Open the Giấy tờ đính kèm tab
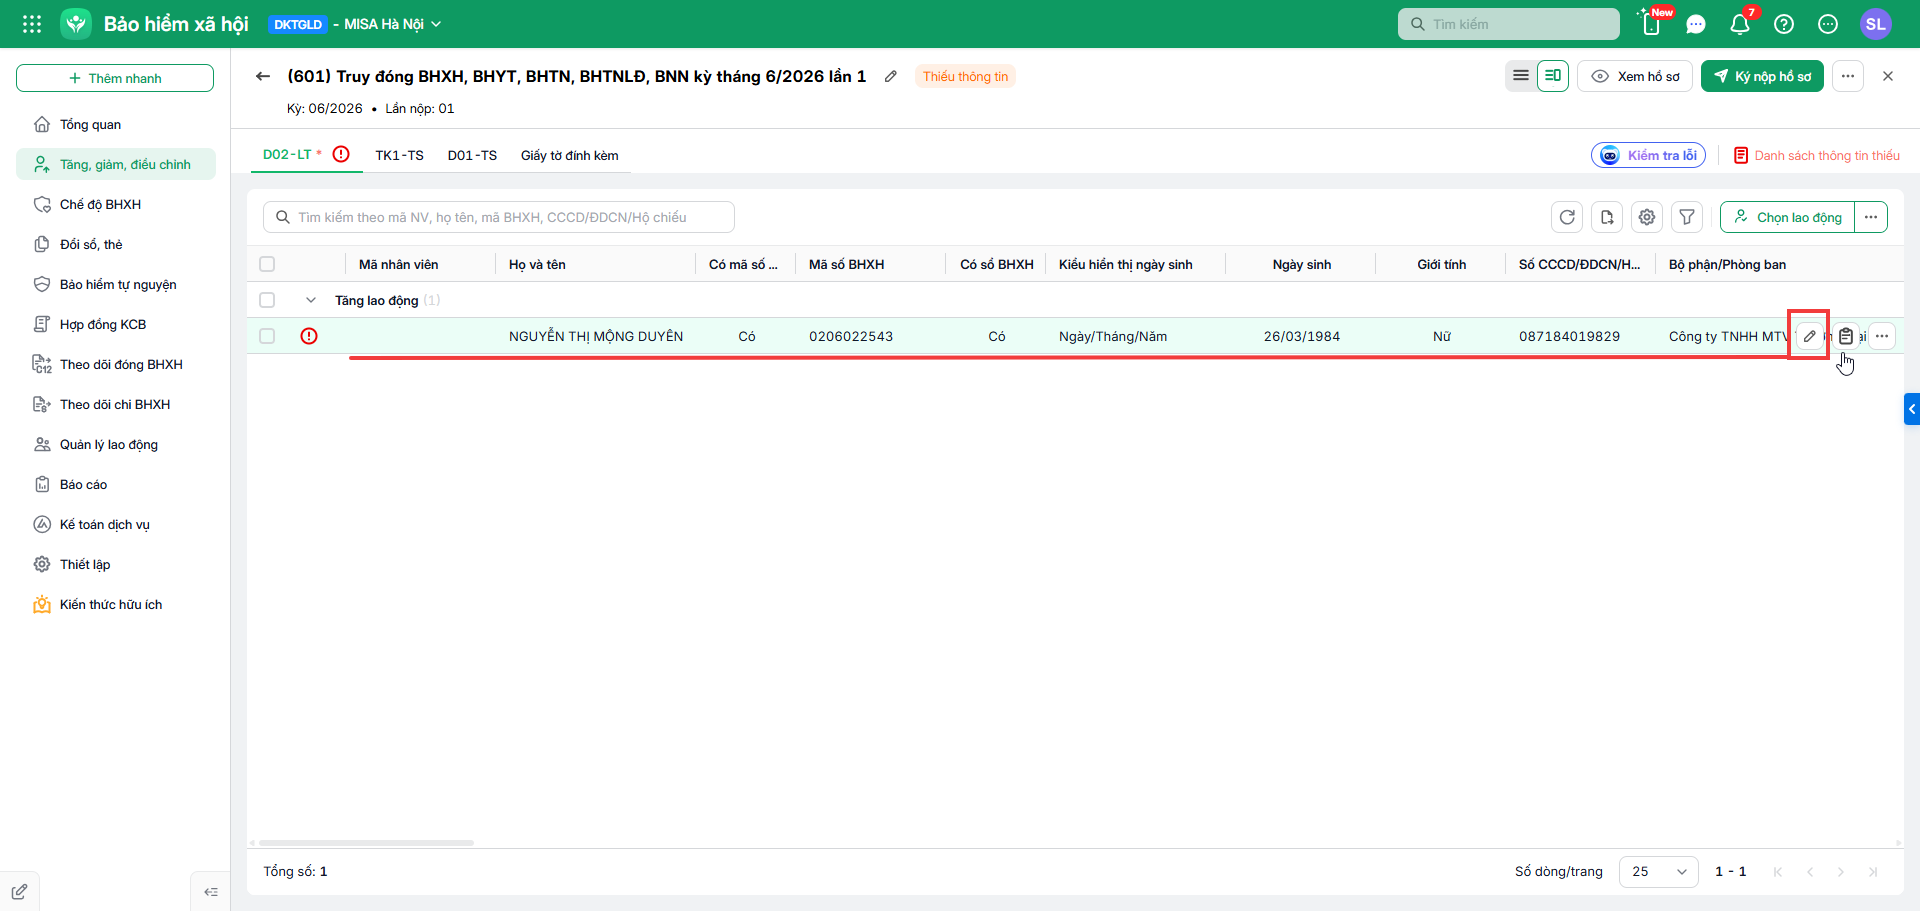This screenshot has height=911, width=1920. tap(569, 155)
